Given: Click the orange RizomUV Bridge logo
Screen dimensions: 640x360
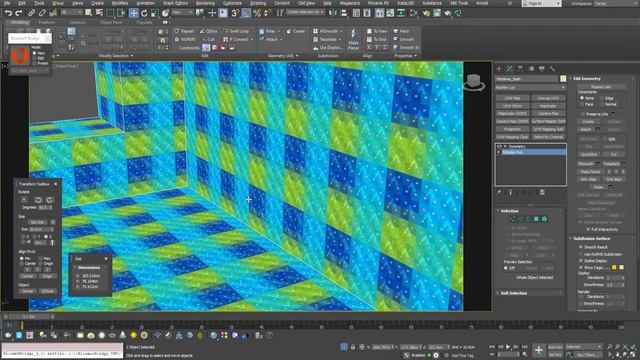Looking at the screenshot, I should click(x=19, y=56).
